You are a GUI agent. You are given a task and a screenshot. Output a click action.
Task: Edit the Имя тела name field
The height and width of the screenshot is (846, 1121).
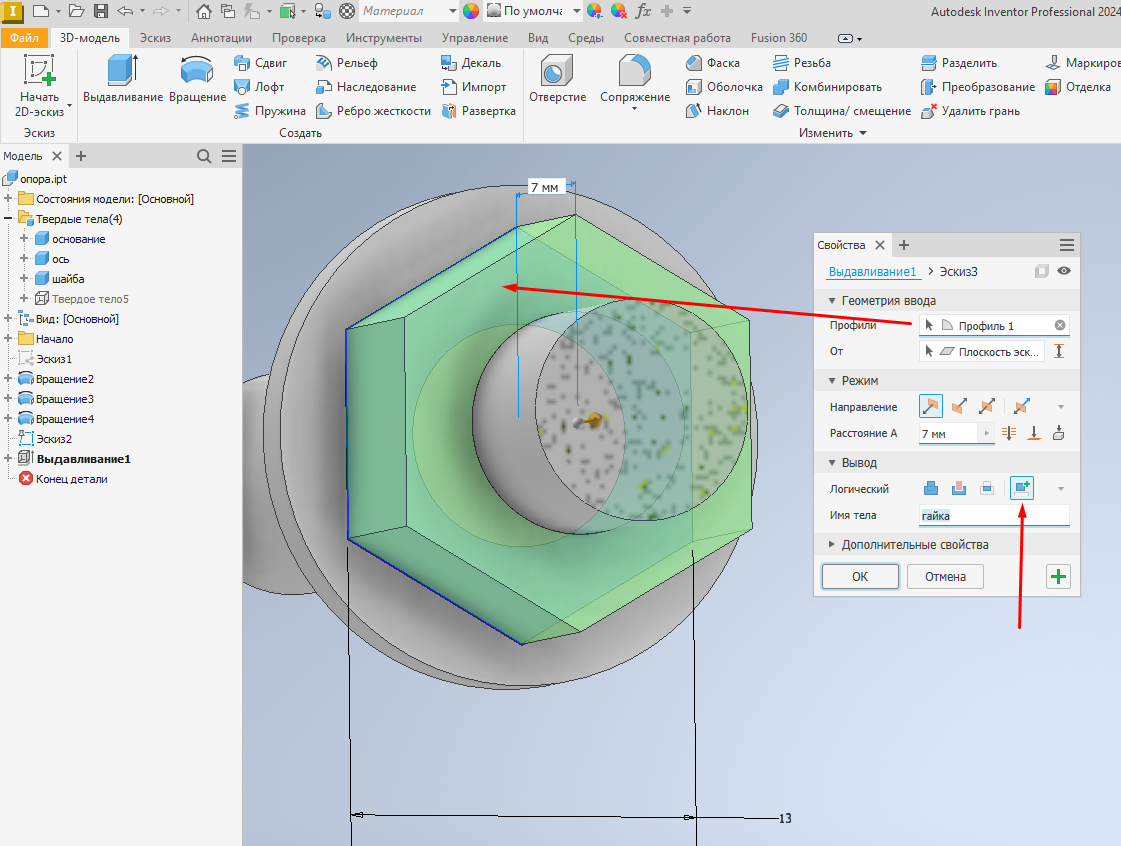coord(994,516)
